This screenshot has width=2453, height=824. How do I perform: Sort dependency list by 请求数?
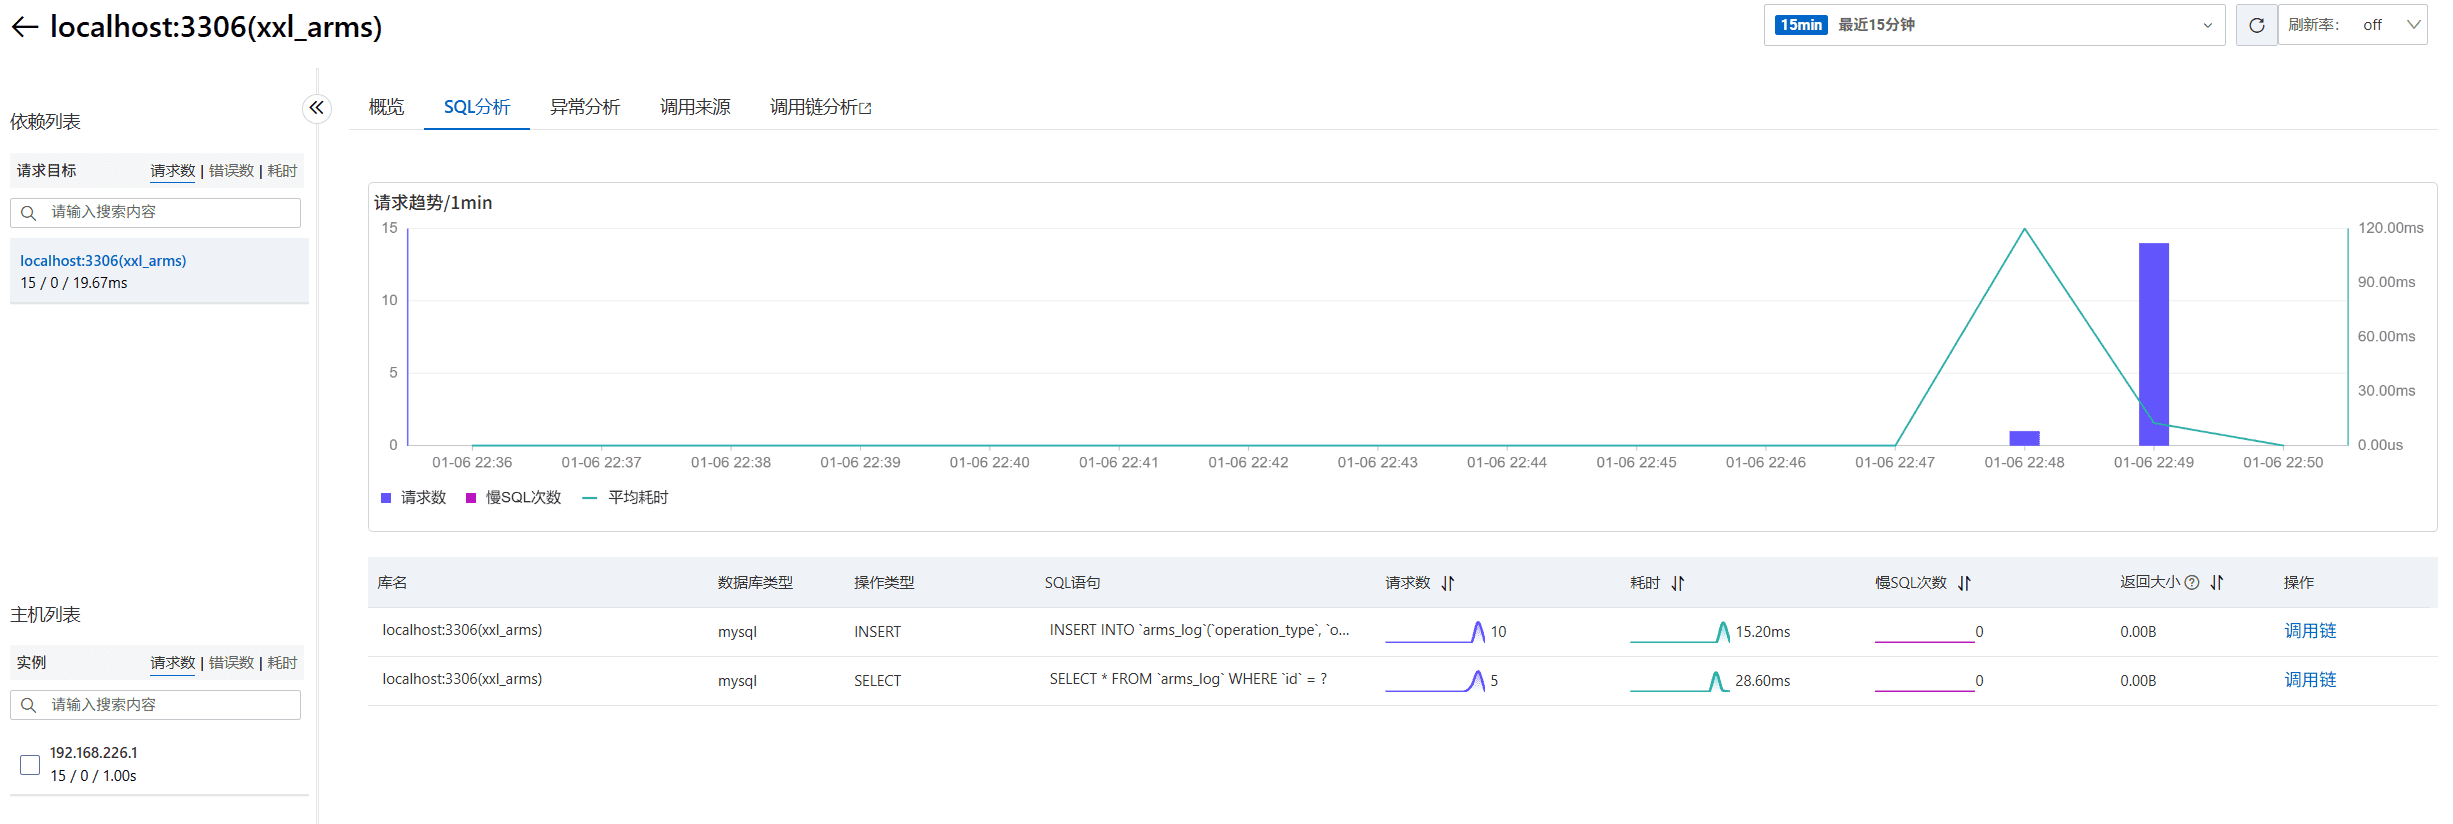(x=173, y=171)
